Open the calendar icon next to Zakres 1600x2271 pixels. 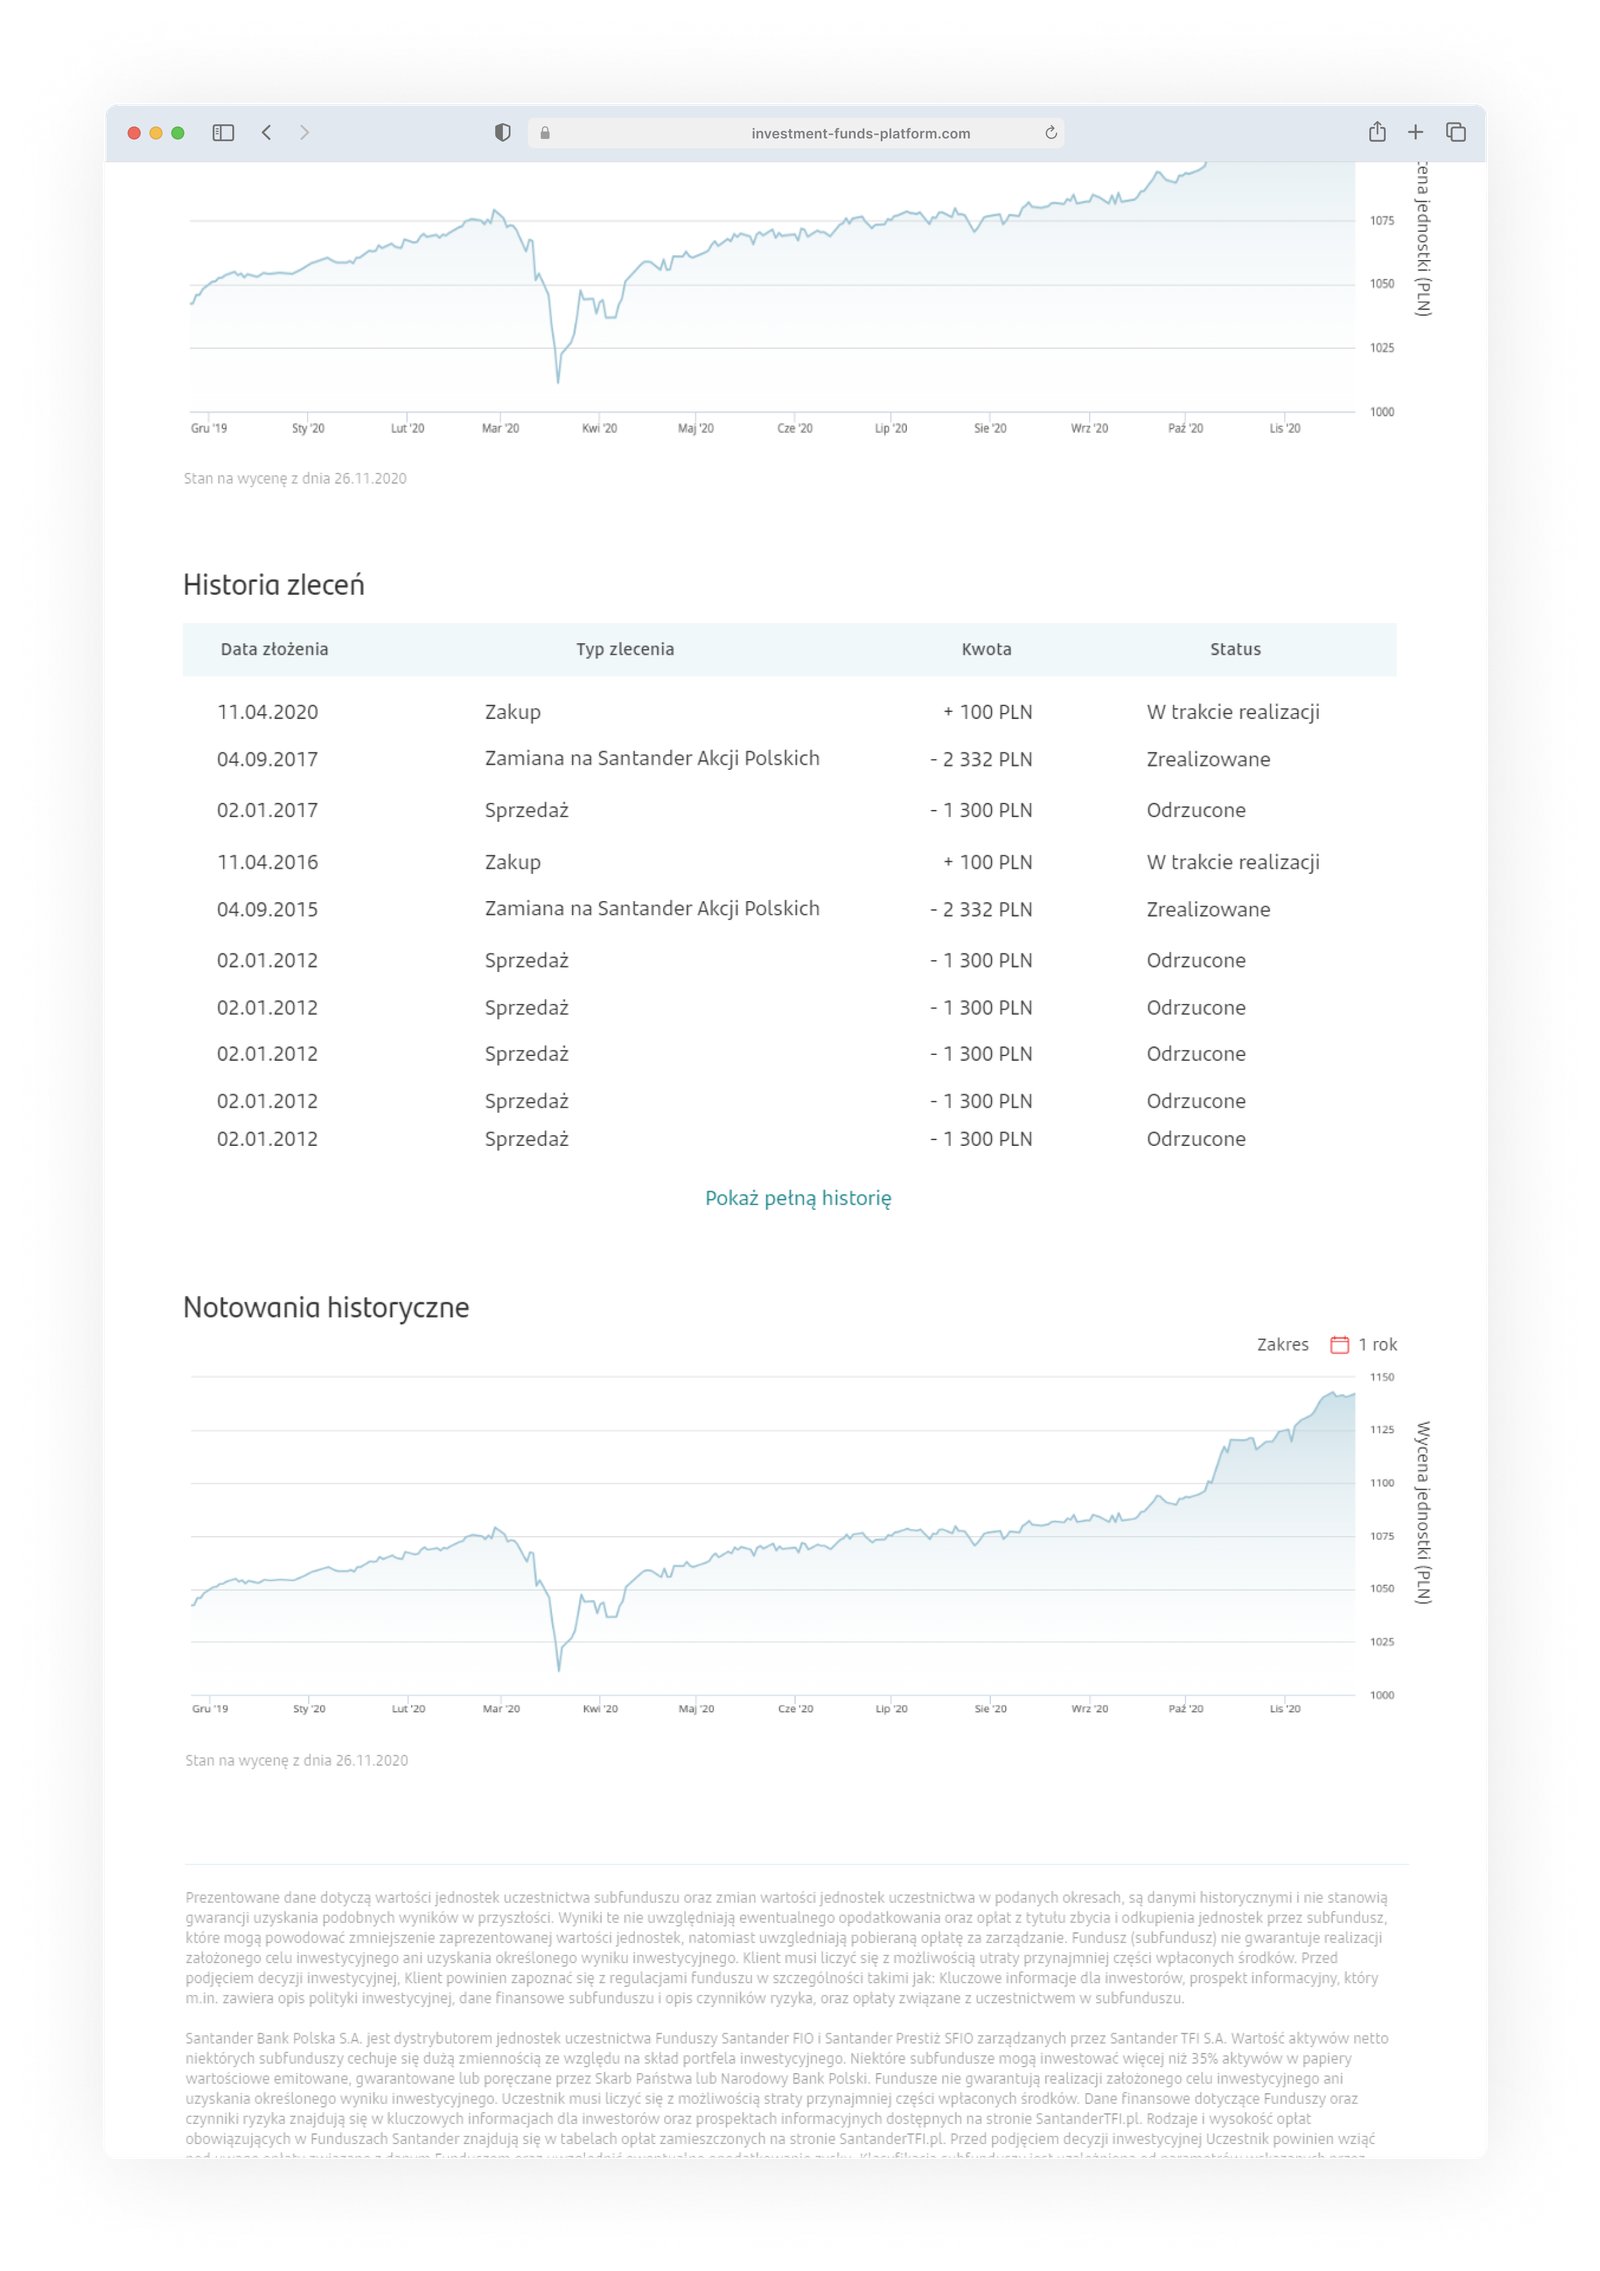(1339, 1345)
